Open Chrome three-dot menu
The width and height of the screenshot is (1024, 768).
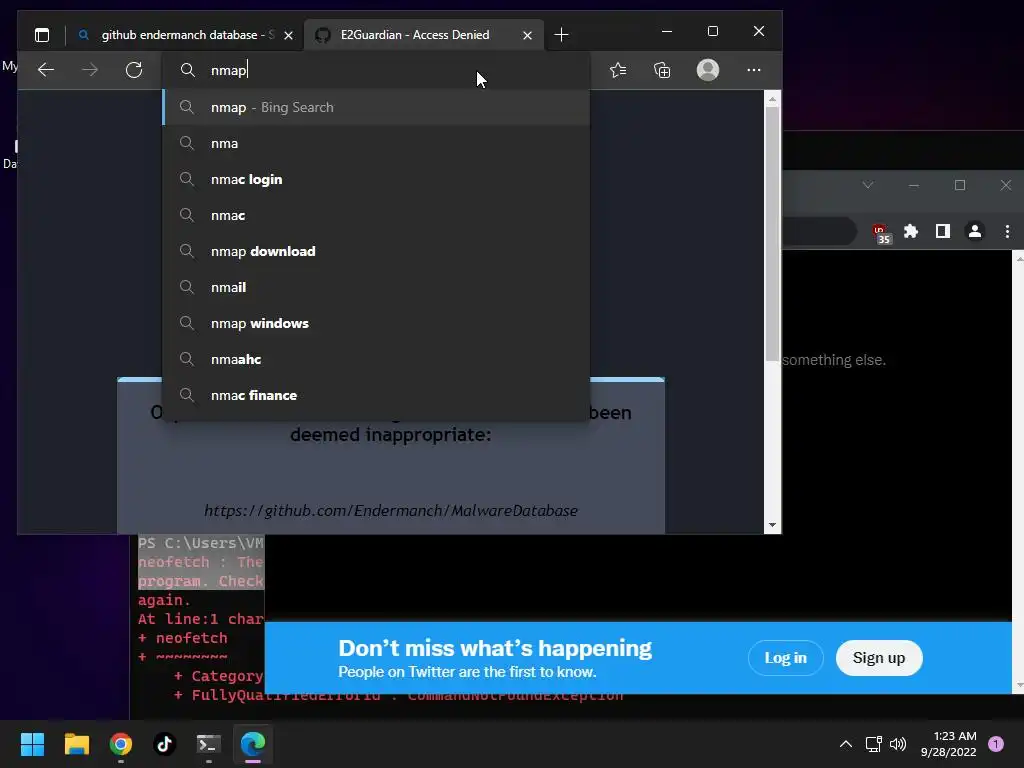[x=1007, y=231]
